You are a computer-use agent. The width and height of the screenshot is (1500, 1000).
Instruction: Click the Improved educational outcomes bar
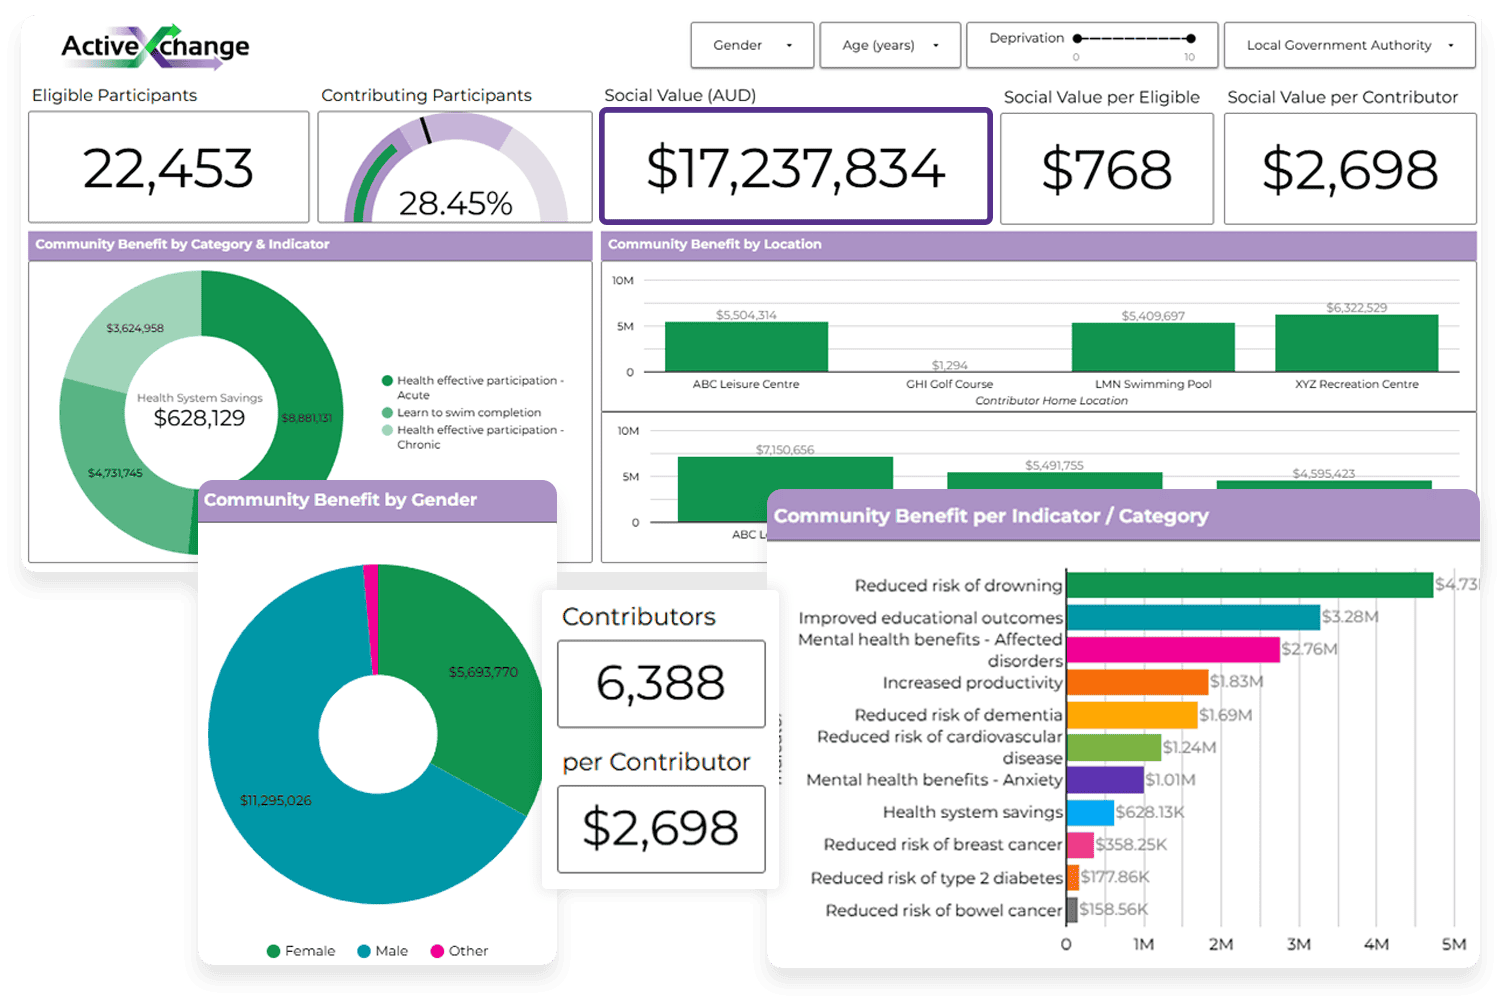coord(1193,617)
